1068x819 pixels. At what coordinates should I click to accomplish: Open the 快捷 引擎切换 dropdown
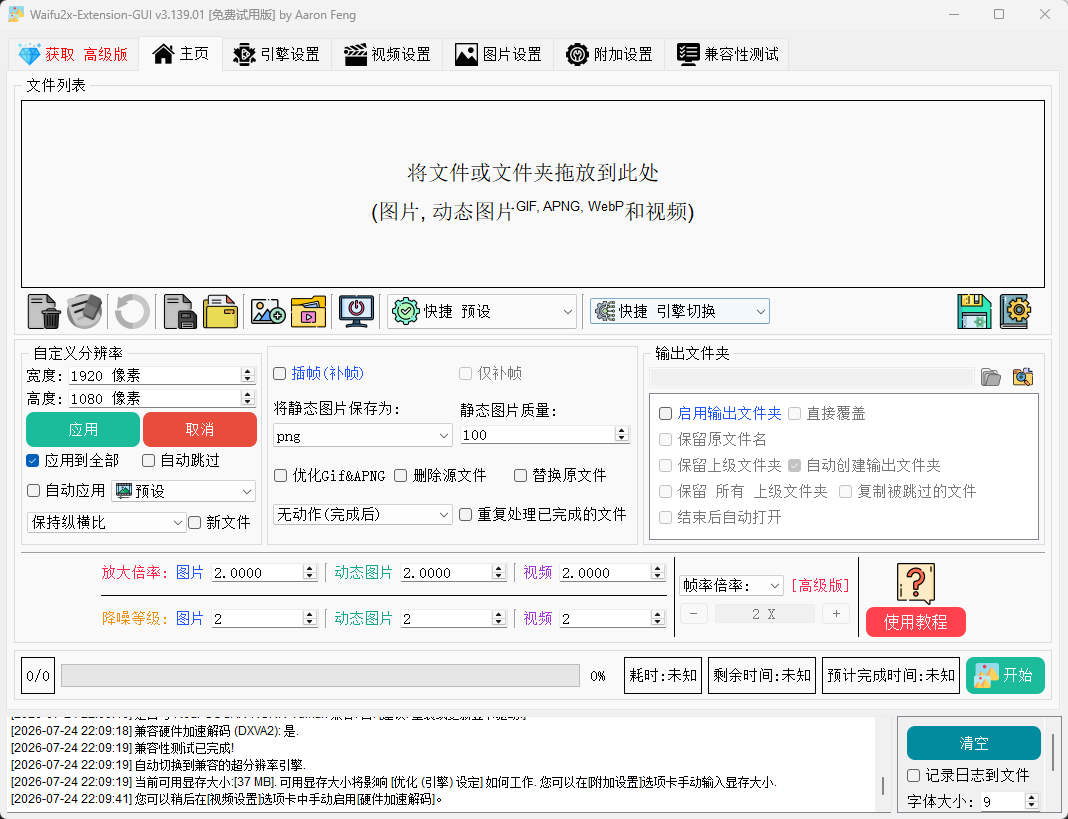point(680,311)
